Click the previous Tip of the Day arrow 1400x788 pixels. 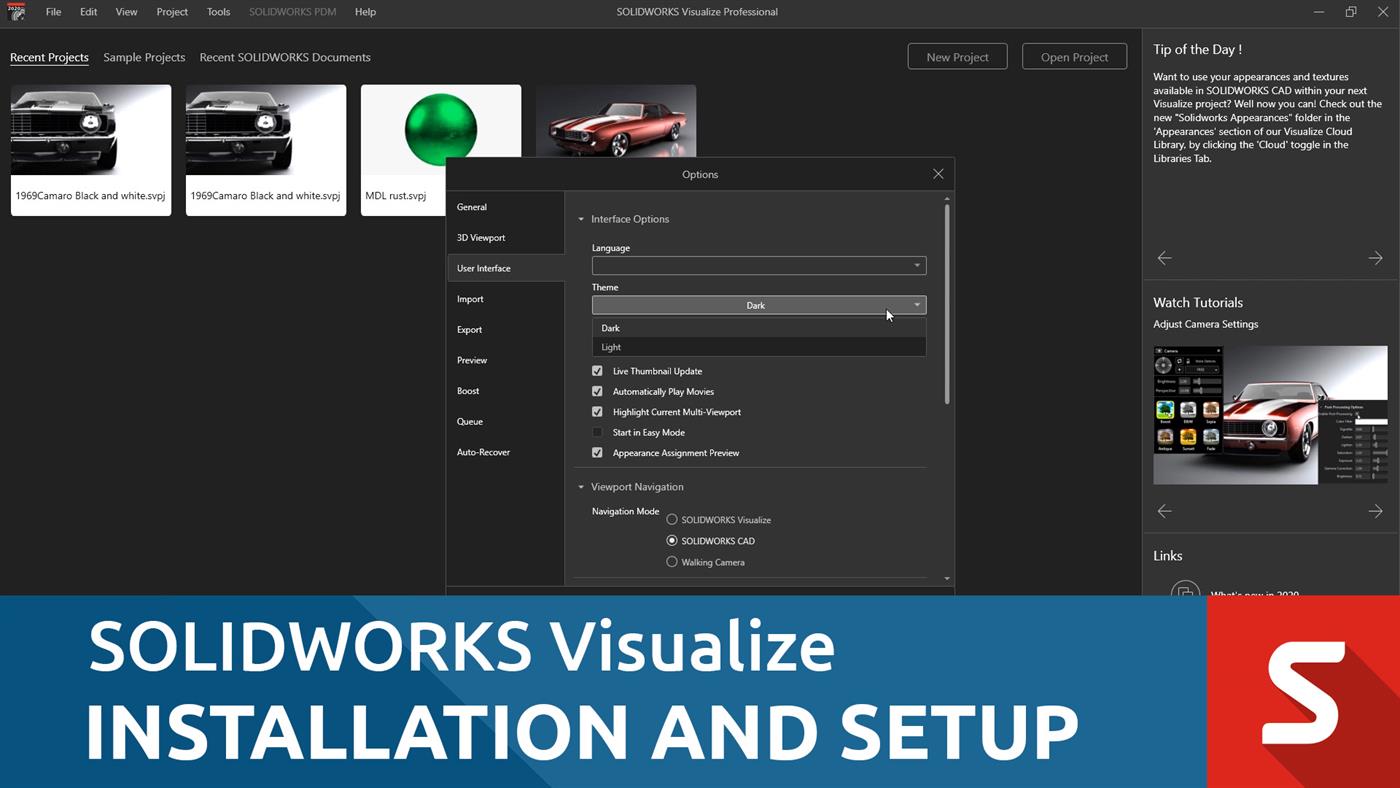point(1164,257)
